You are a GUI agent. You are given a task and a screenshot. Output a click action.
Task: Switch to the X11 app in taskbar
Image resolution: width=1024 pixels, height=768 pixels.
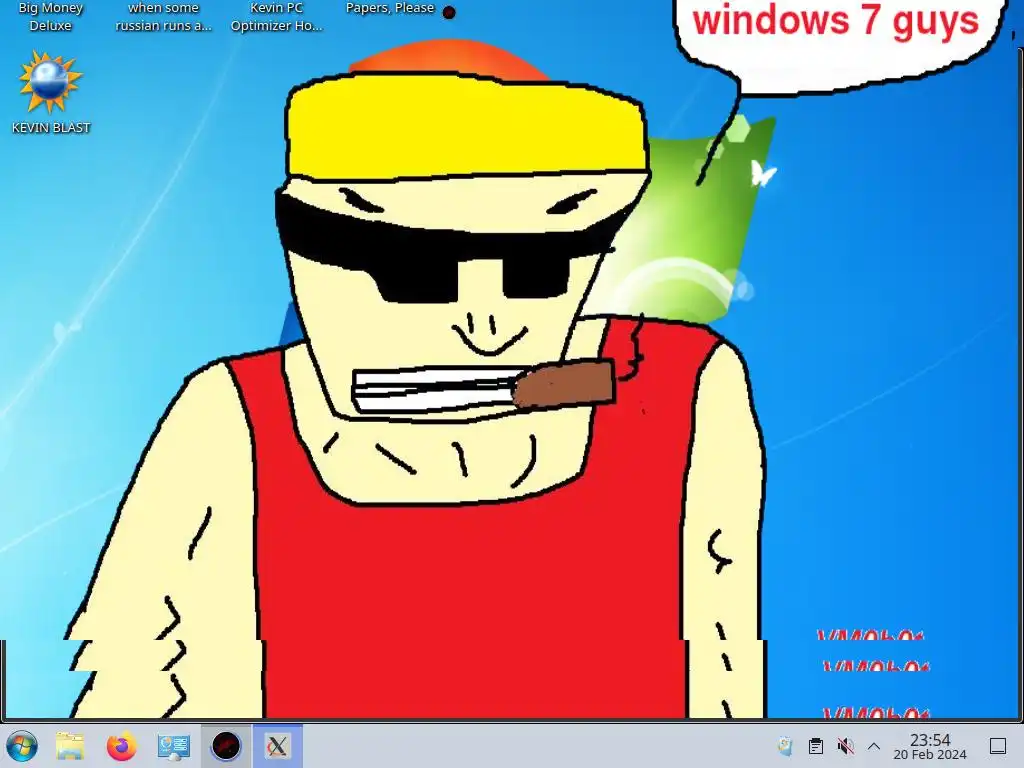pos(278,746)
